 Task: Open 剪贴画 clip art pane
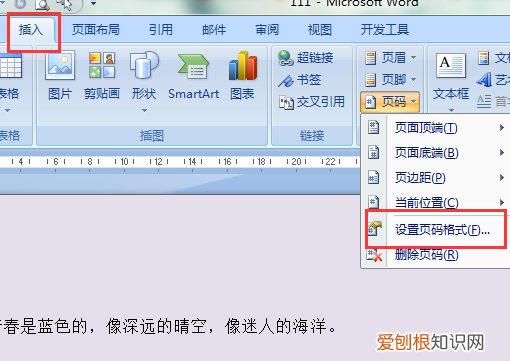102,76
